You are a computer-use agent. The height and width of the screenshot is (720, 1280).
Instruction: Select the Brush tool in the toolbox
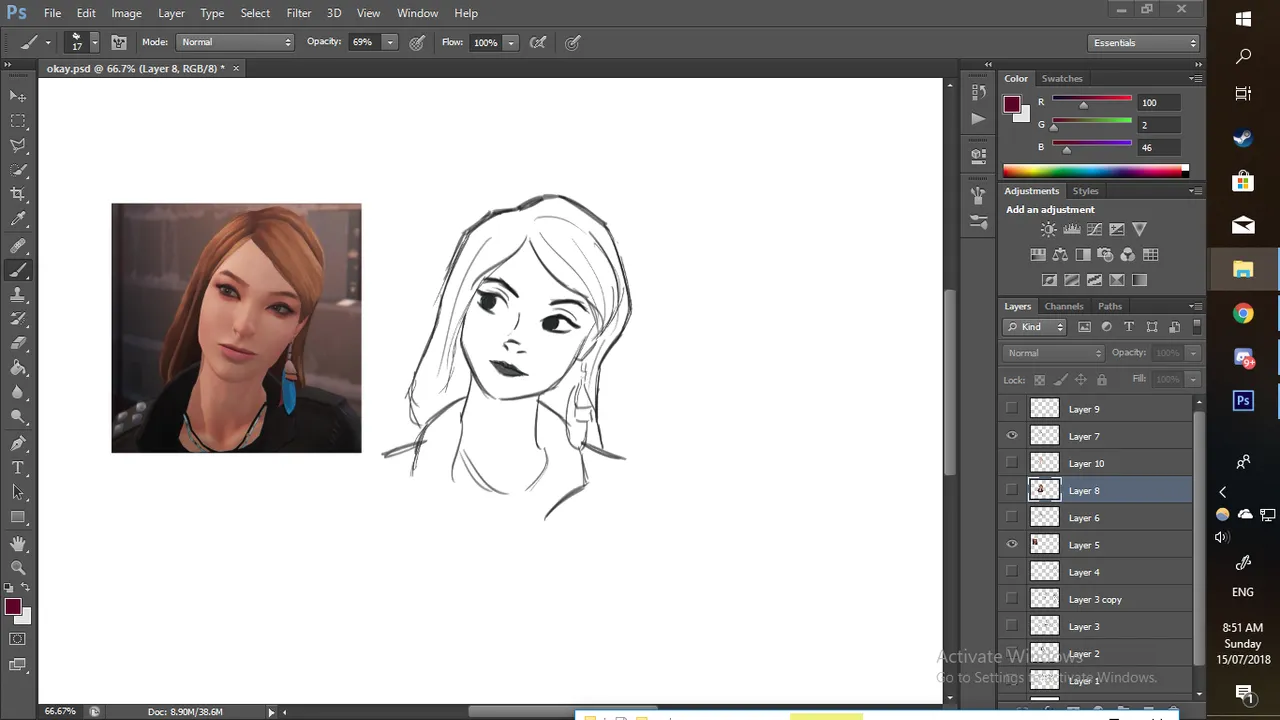[x=18, y=271]
